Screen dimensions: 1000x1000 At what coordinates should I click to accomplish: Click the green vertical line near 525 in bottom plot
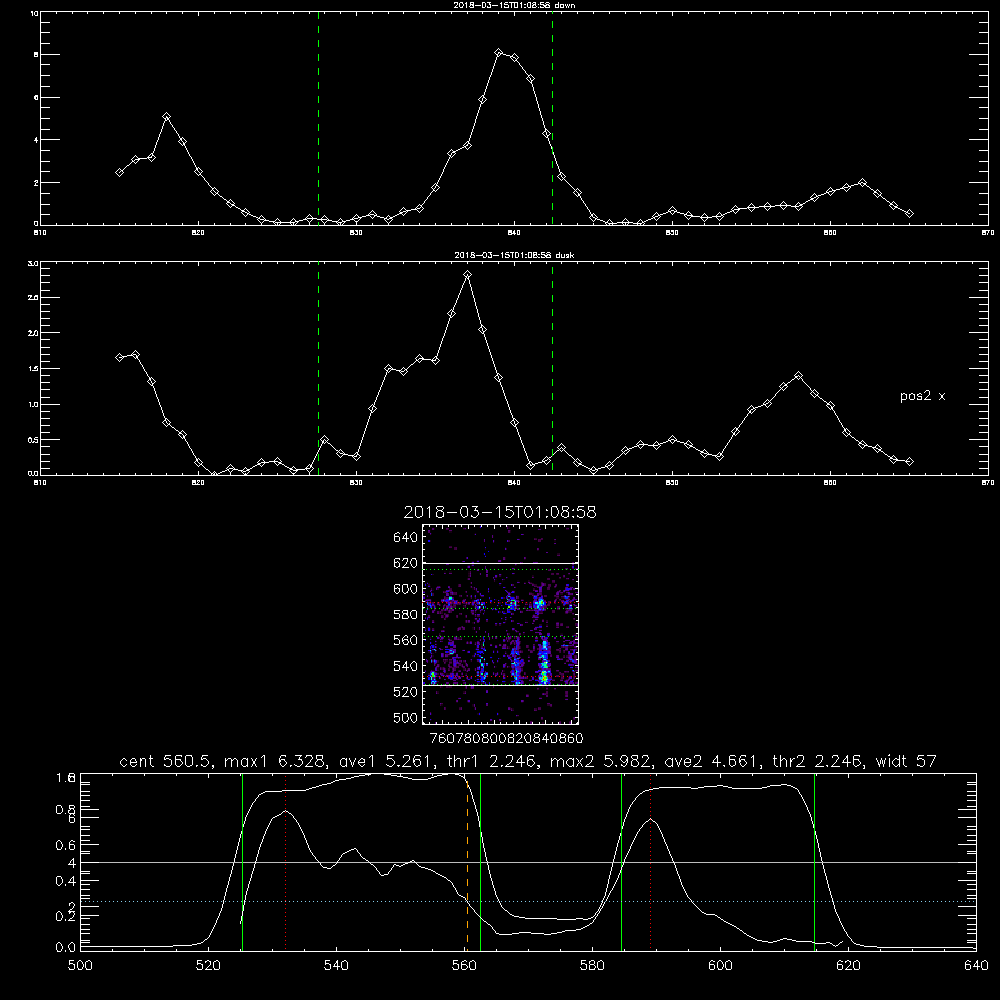click(x=242, y=862)
